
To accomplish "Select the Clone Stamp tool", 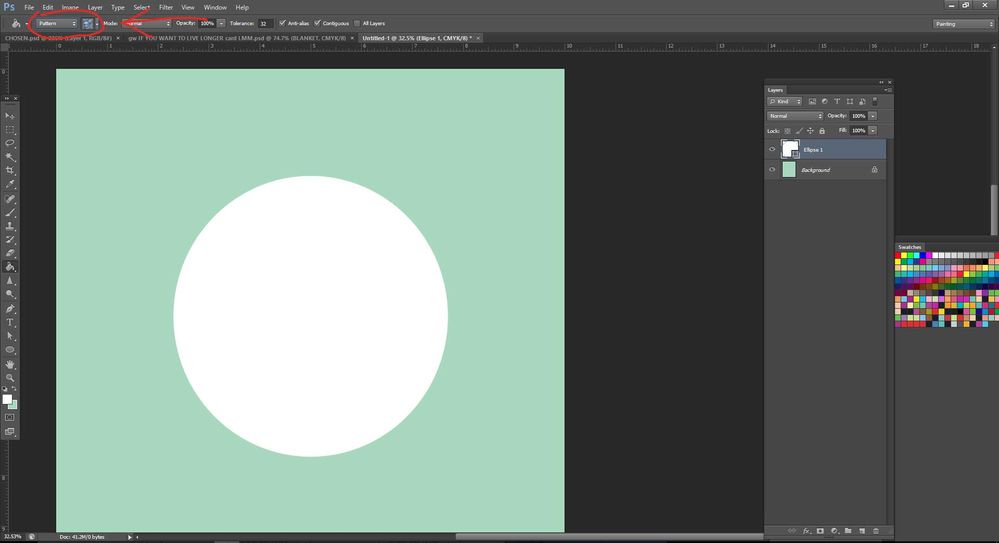I will coord(10,226).
